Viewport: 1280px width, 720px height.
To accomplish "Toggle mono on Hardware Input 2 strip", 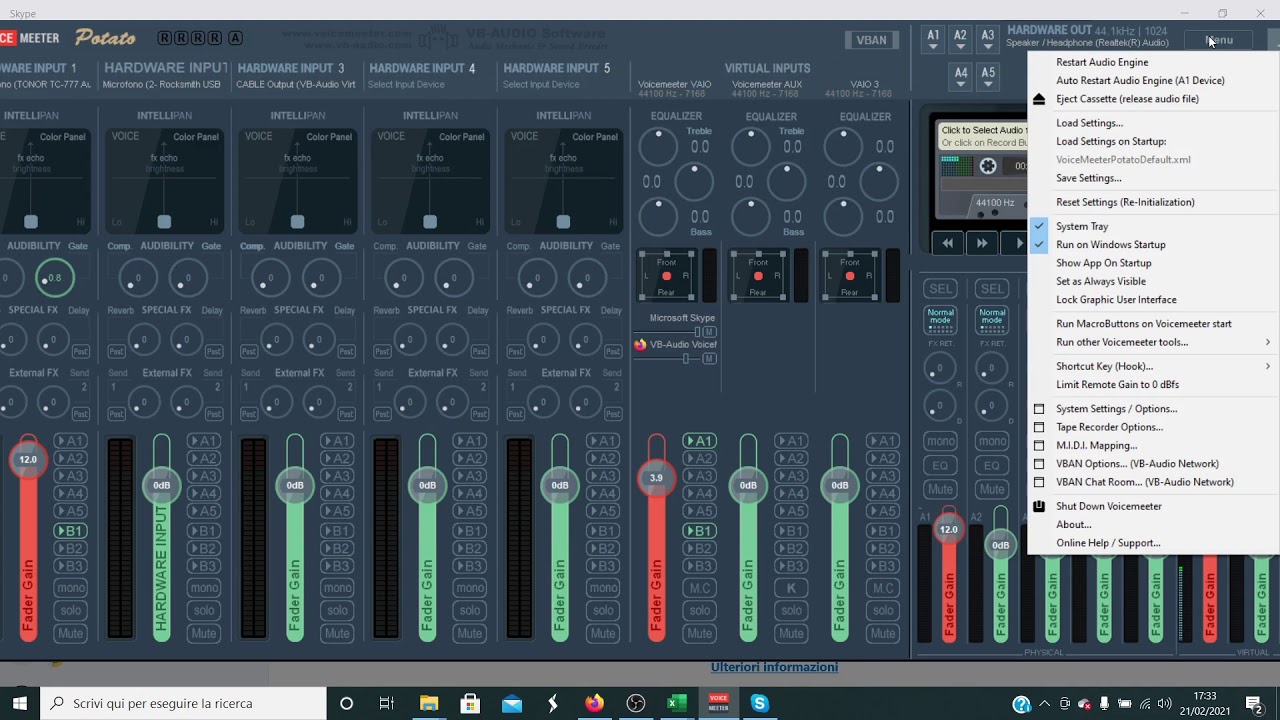I will click(x=203, y=588).
